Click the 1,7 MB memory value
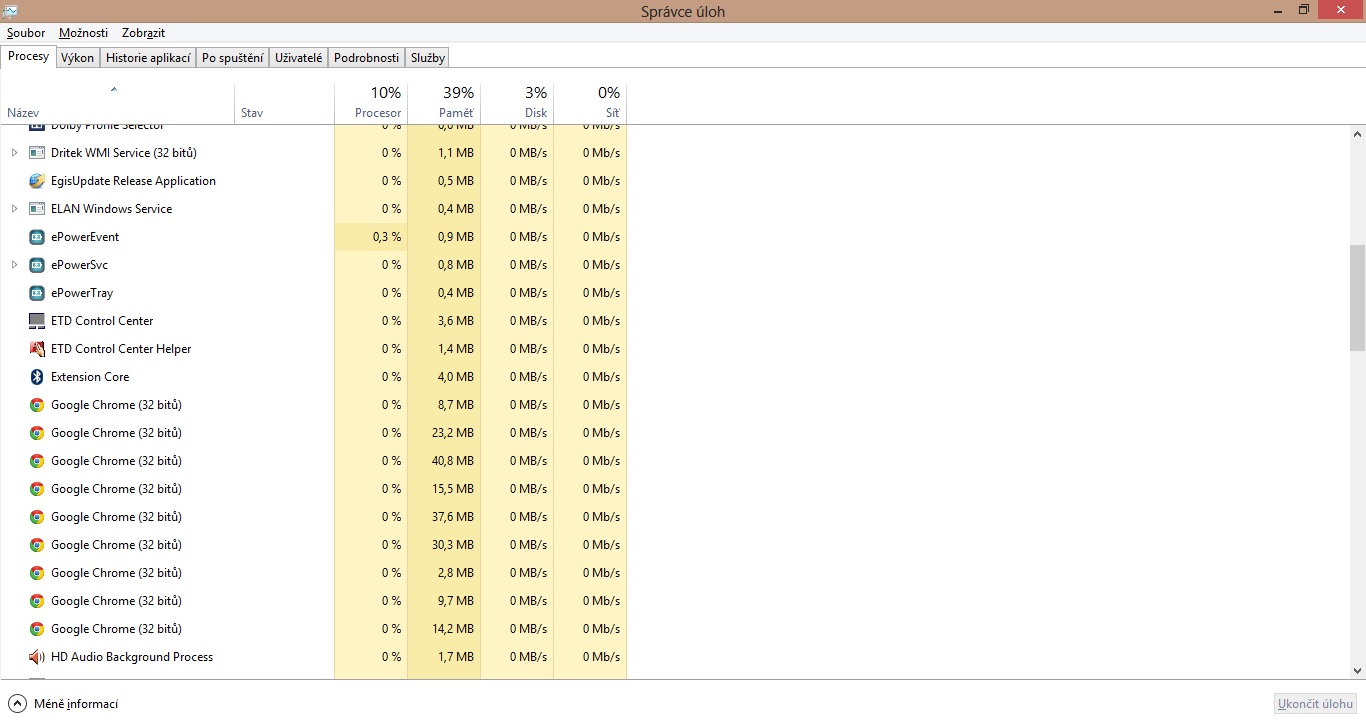Screen dimensions: 1366x728 (x=456, y=657)
